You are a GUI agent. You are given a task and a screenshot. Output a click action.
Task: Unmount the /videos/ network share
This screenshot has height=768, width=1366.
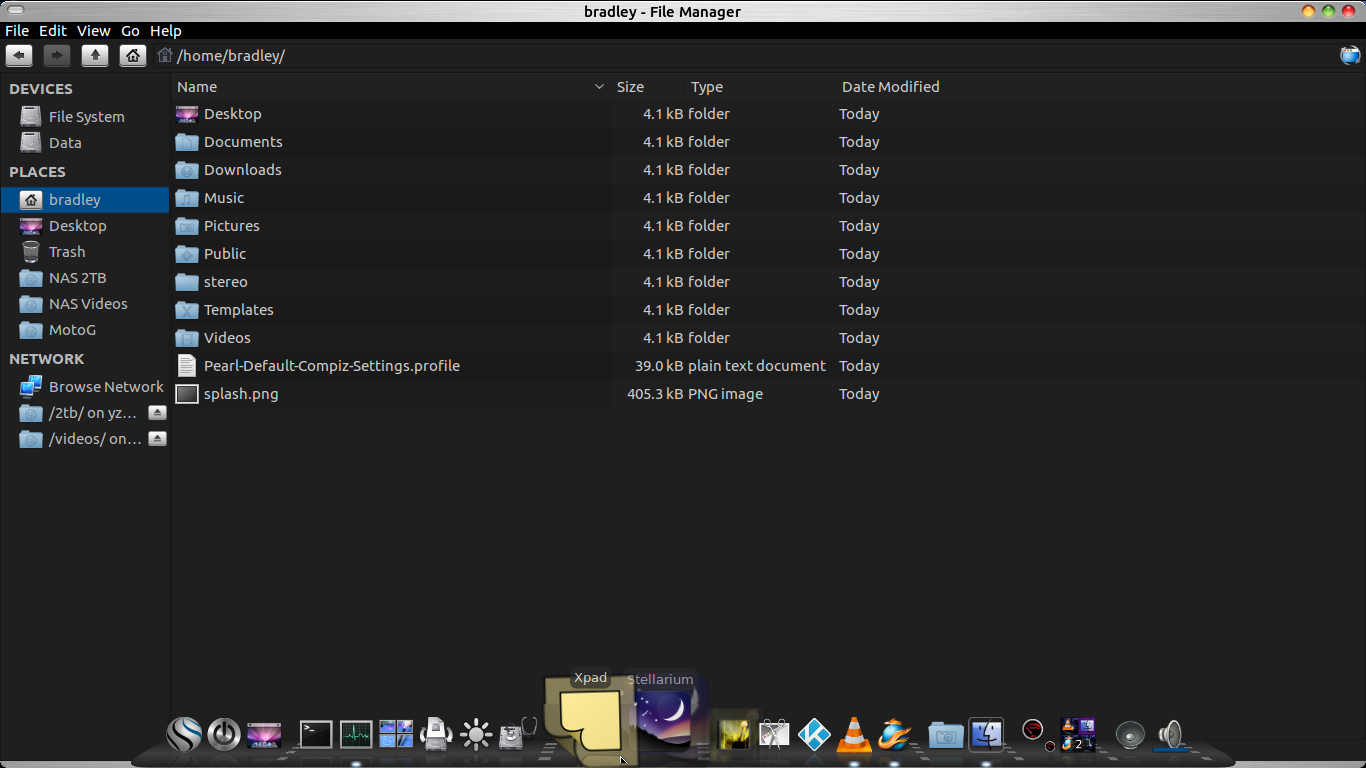pyautogui.click(x=157, y=439)
